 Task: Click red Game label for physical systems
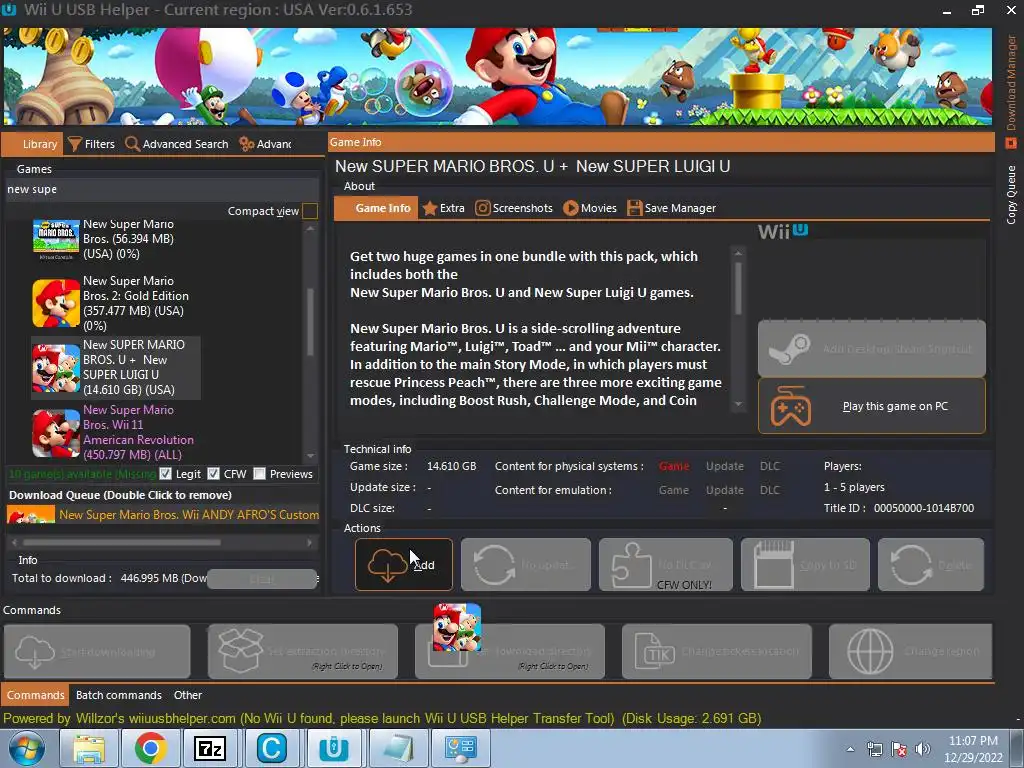[x=673, y=466]
